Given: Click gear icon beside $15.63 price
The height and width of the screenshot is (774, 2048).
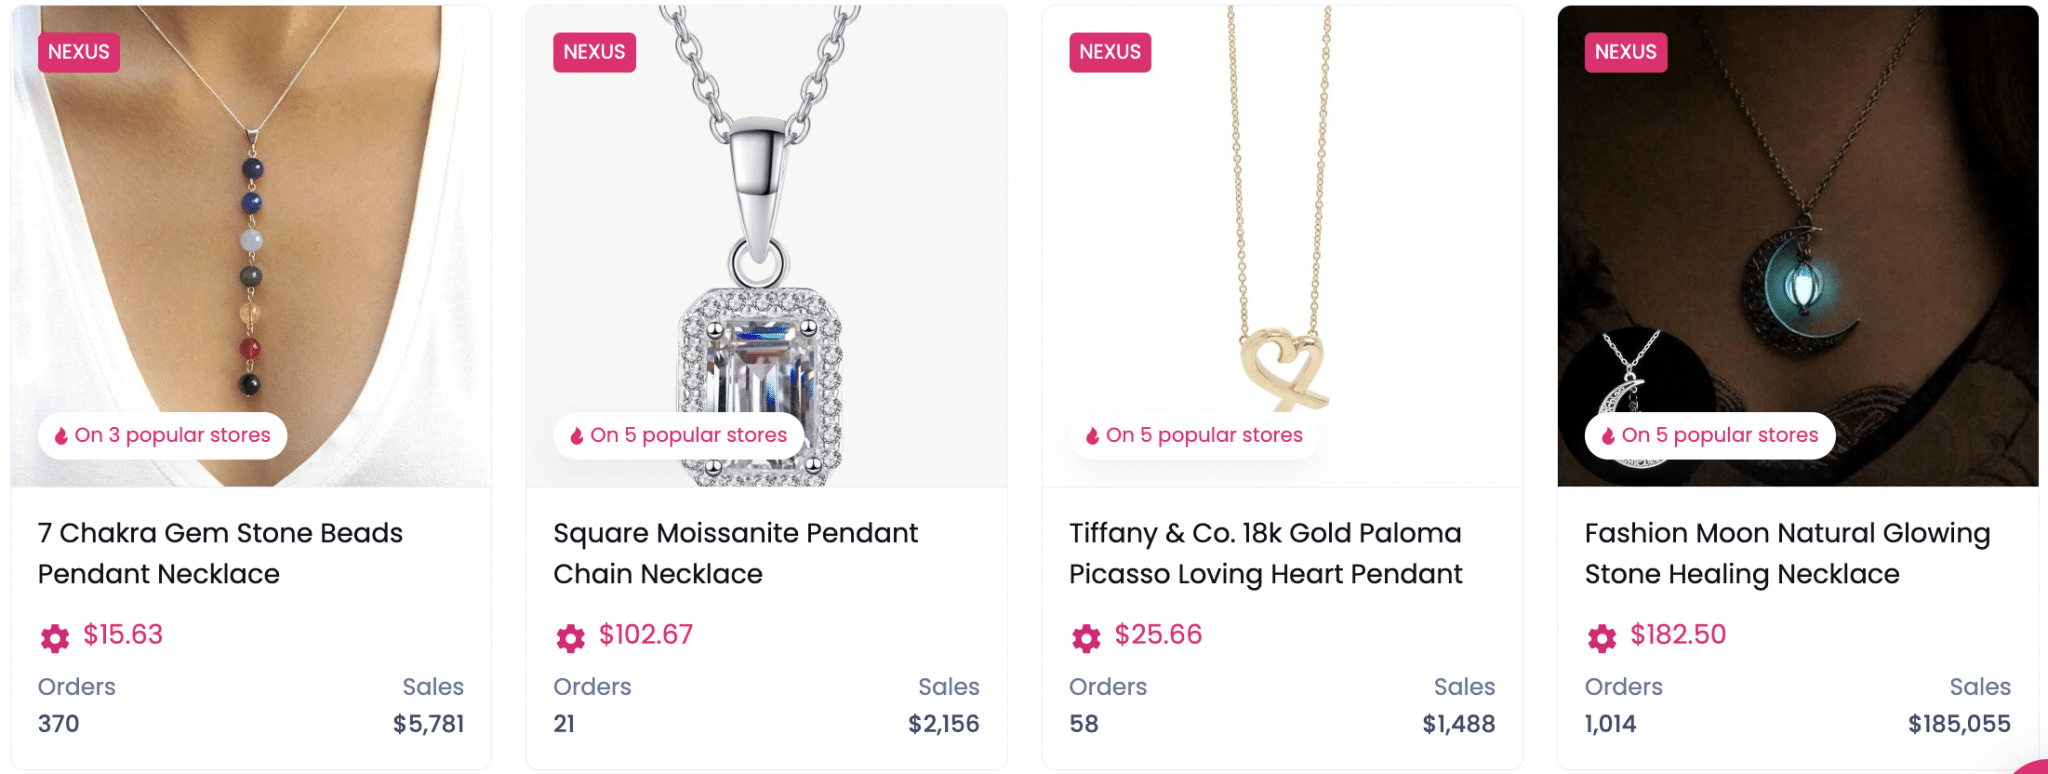Looking at the screenshot, I should pyautogui.click(x=55, y=638).
